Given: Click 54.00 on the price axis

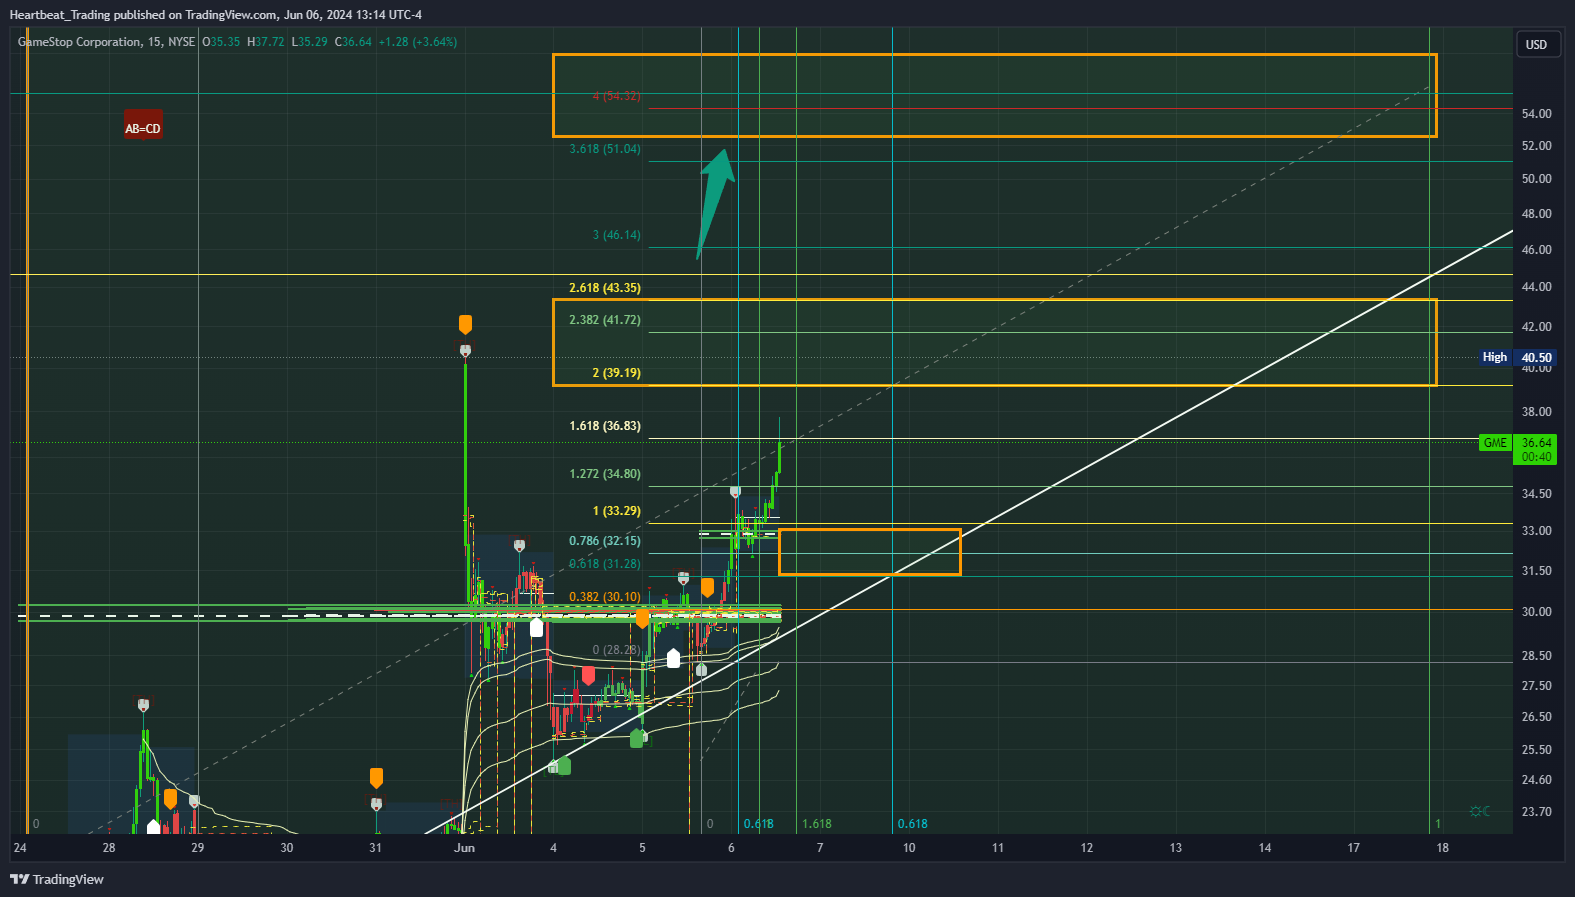Looking at the screenshot, I should [x=1537, y=114].
